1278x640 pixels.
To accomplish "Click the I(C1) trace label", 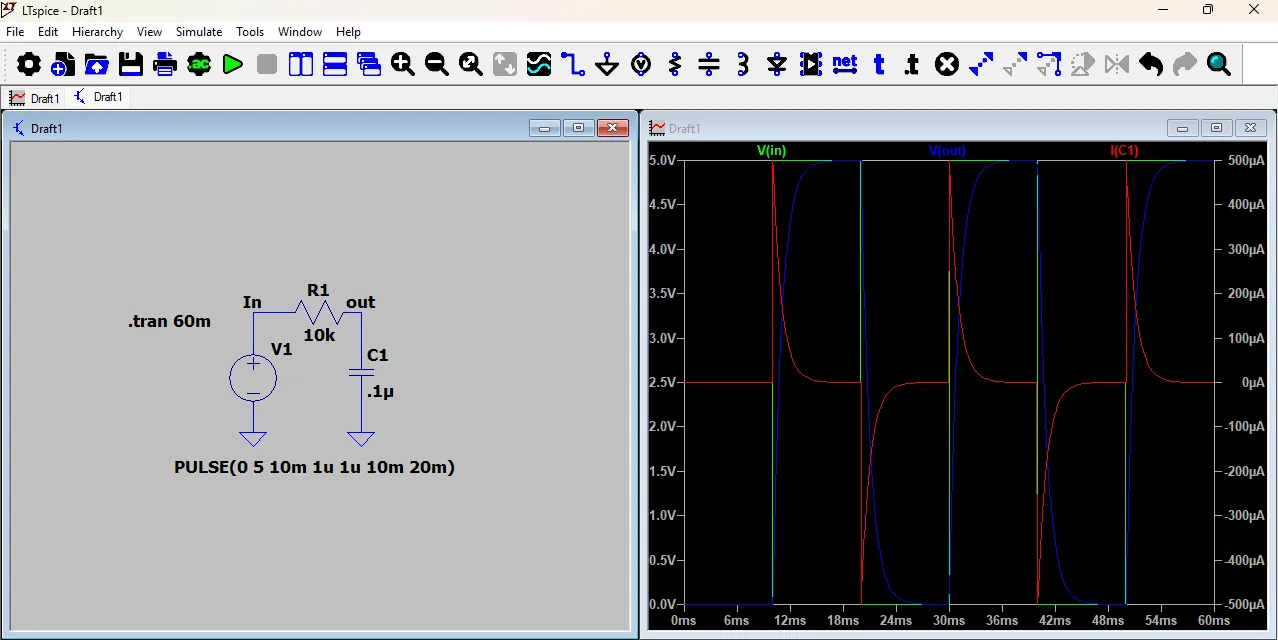I will coord(1124,151).
